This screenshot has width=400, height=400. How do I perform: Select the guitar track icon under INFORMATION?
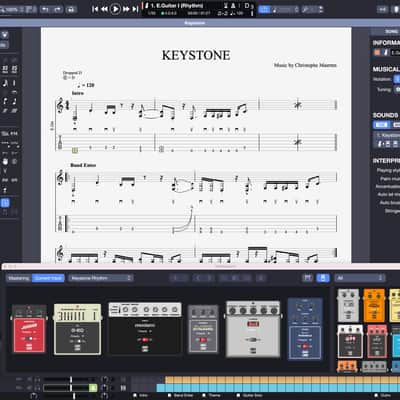click(385, 52)
